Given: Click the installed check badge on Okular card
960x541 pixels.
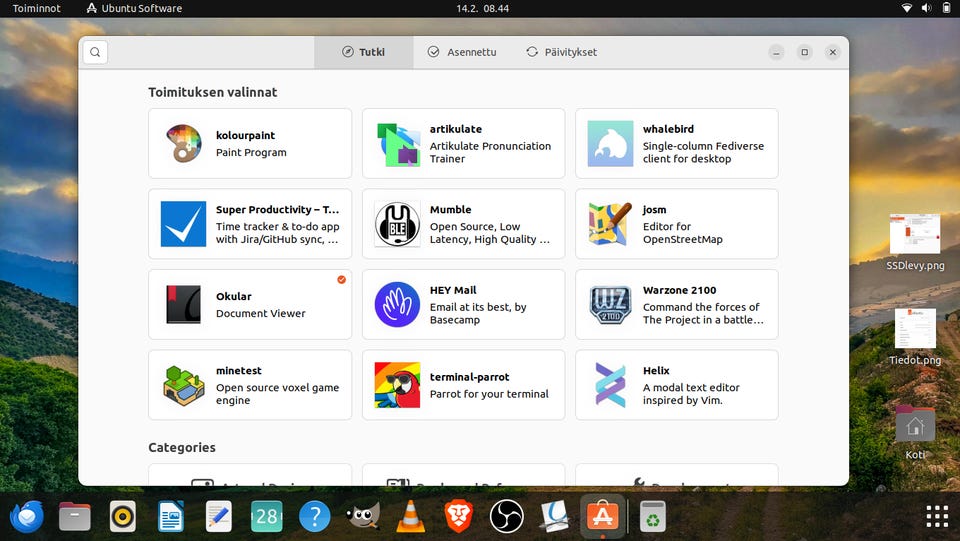Looking at the screenshot, I should click(342, 280).
